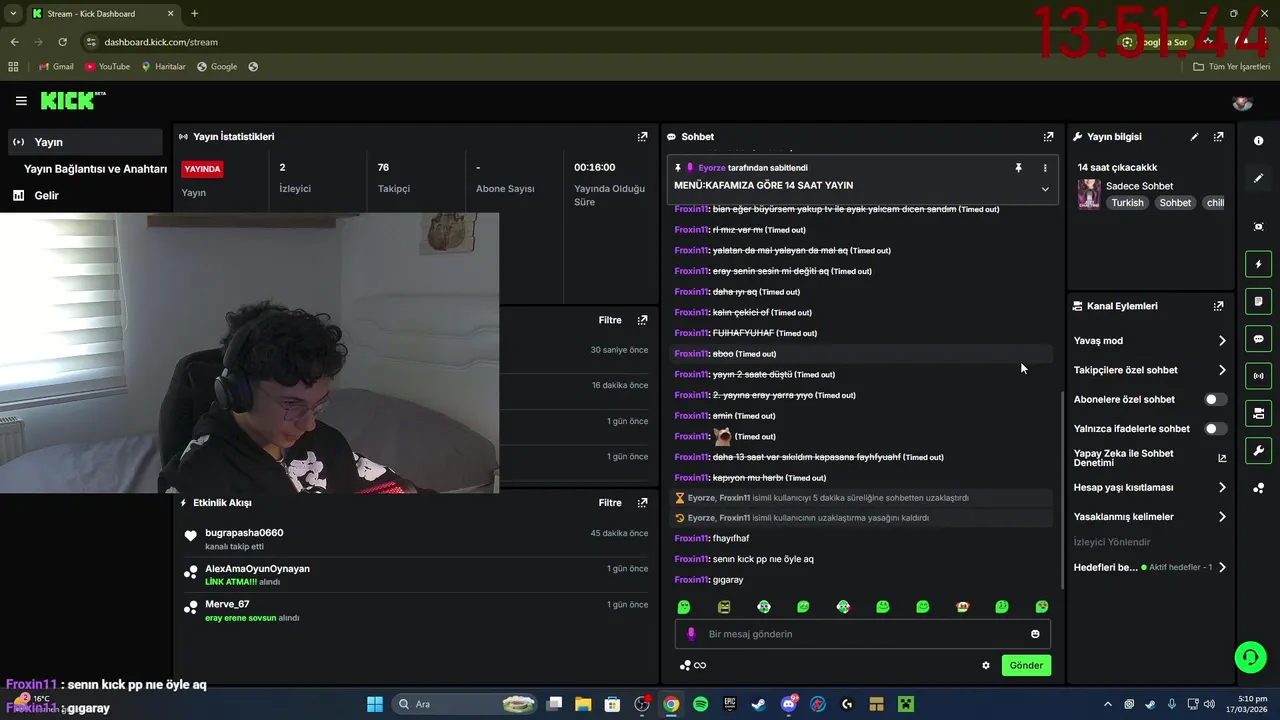Open the Gmail bookmark
1280x720 pixels.
[x=56, y=67]
